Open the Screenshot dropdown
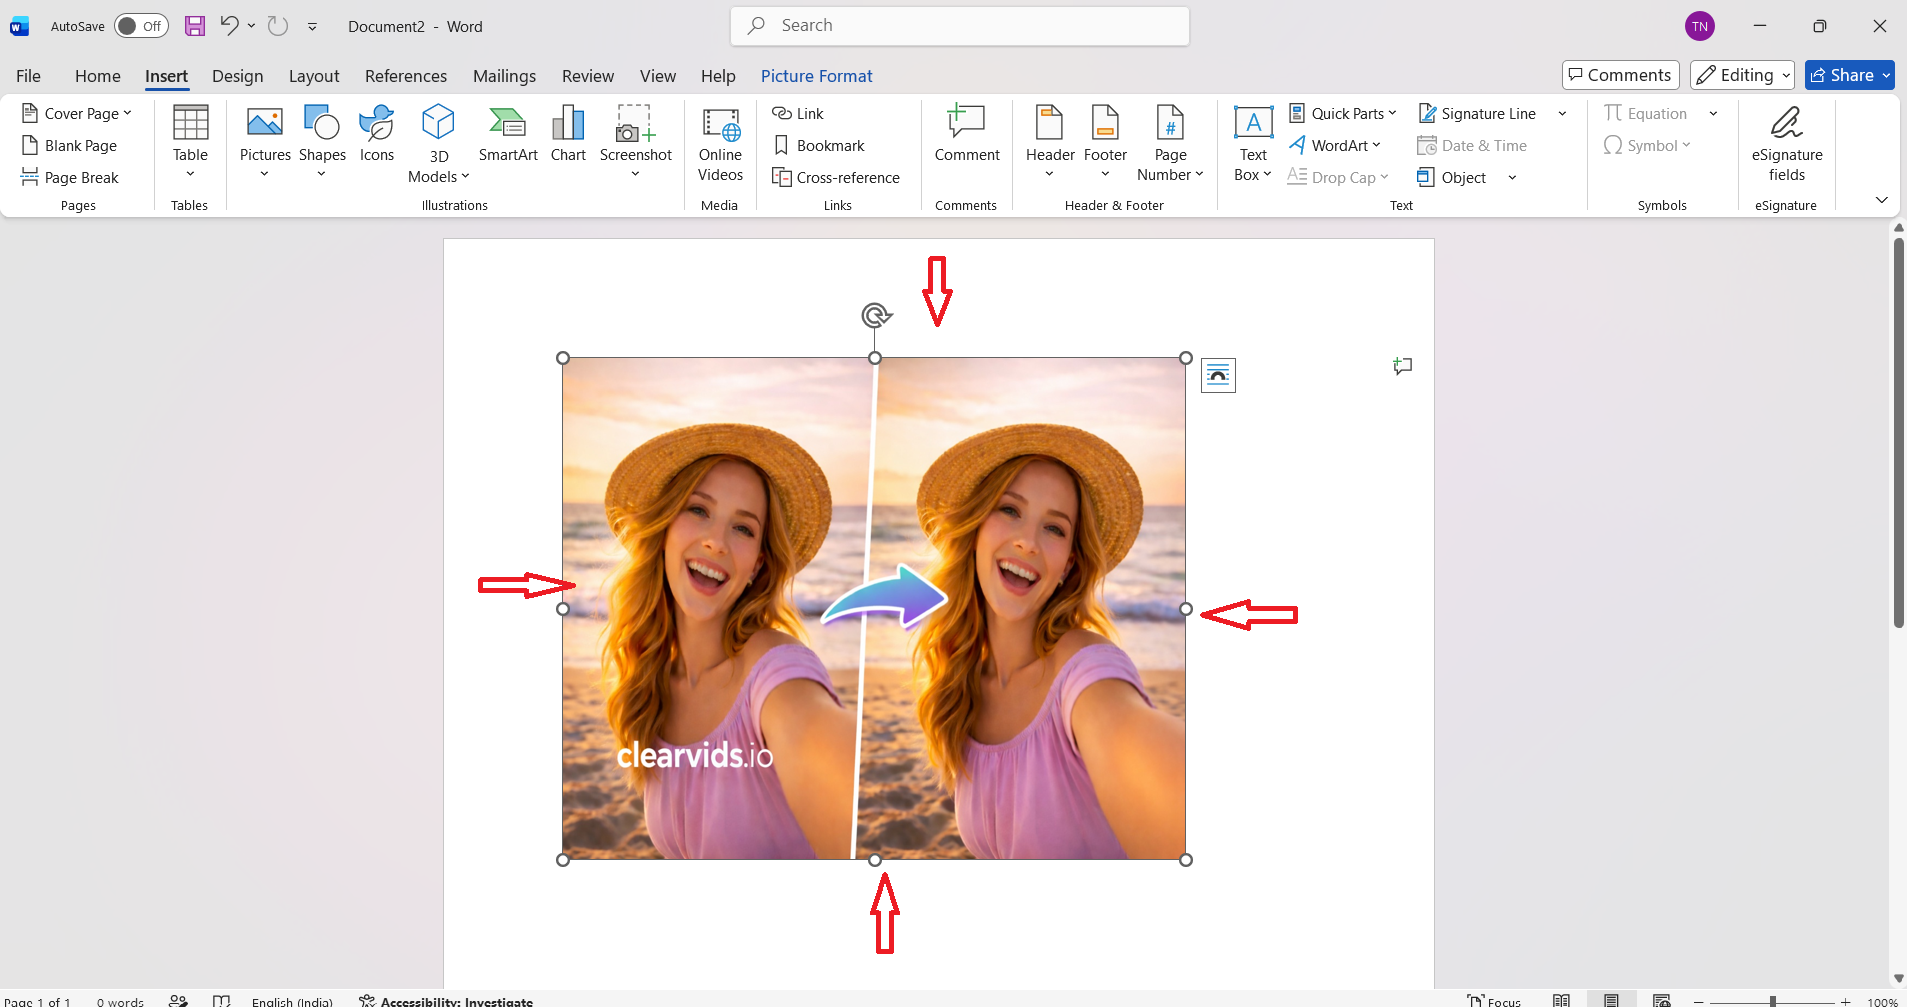 tap(635, 174)
